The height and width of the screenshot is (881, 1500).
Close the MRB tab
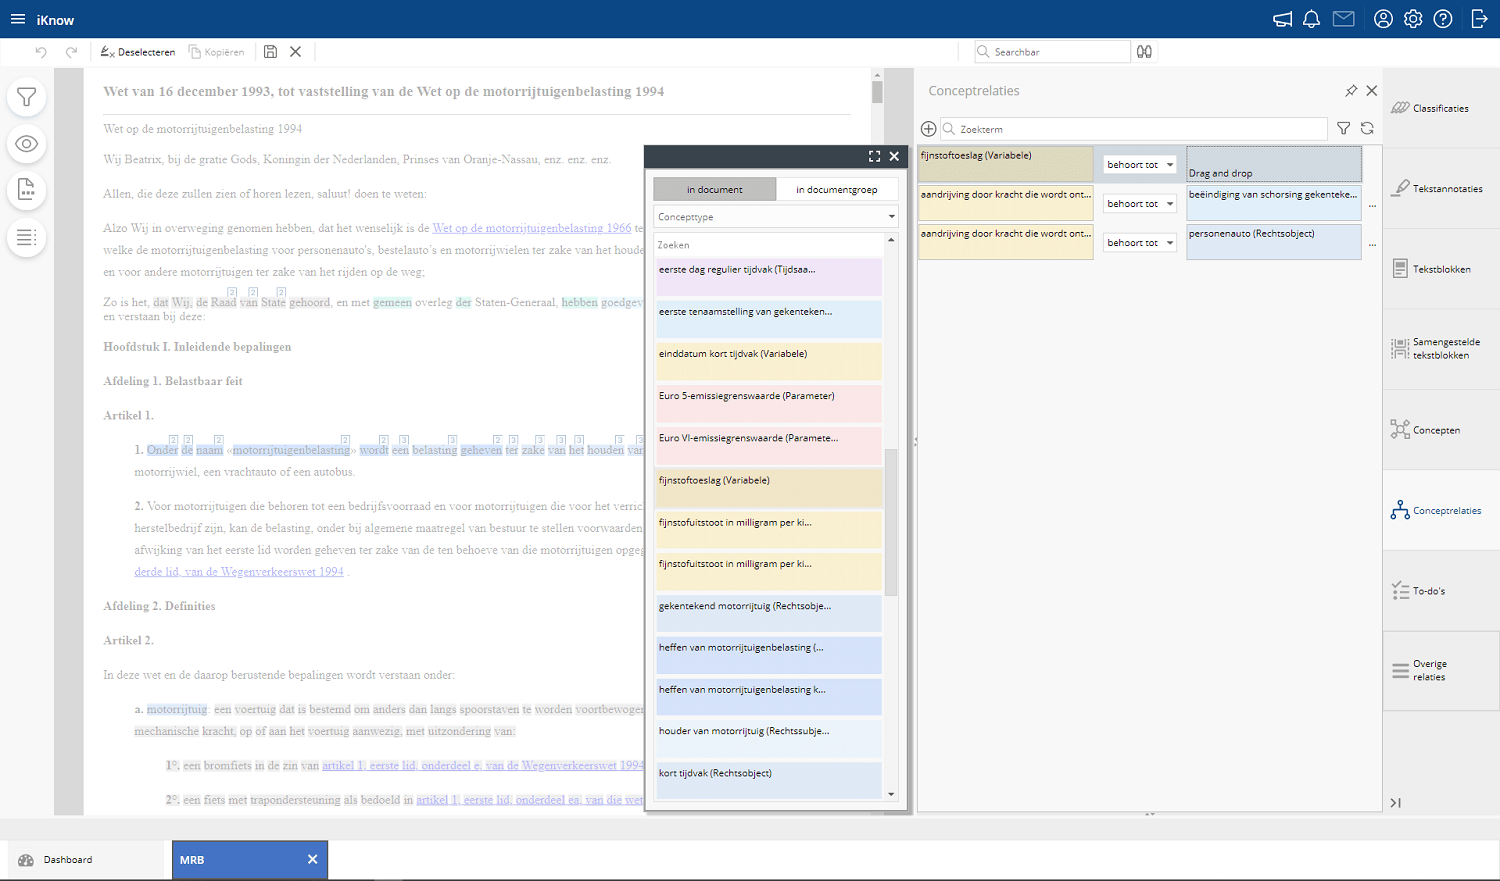click(x=312, y=860)
